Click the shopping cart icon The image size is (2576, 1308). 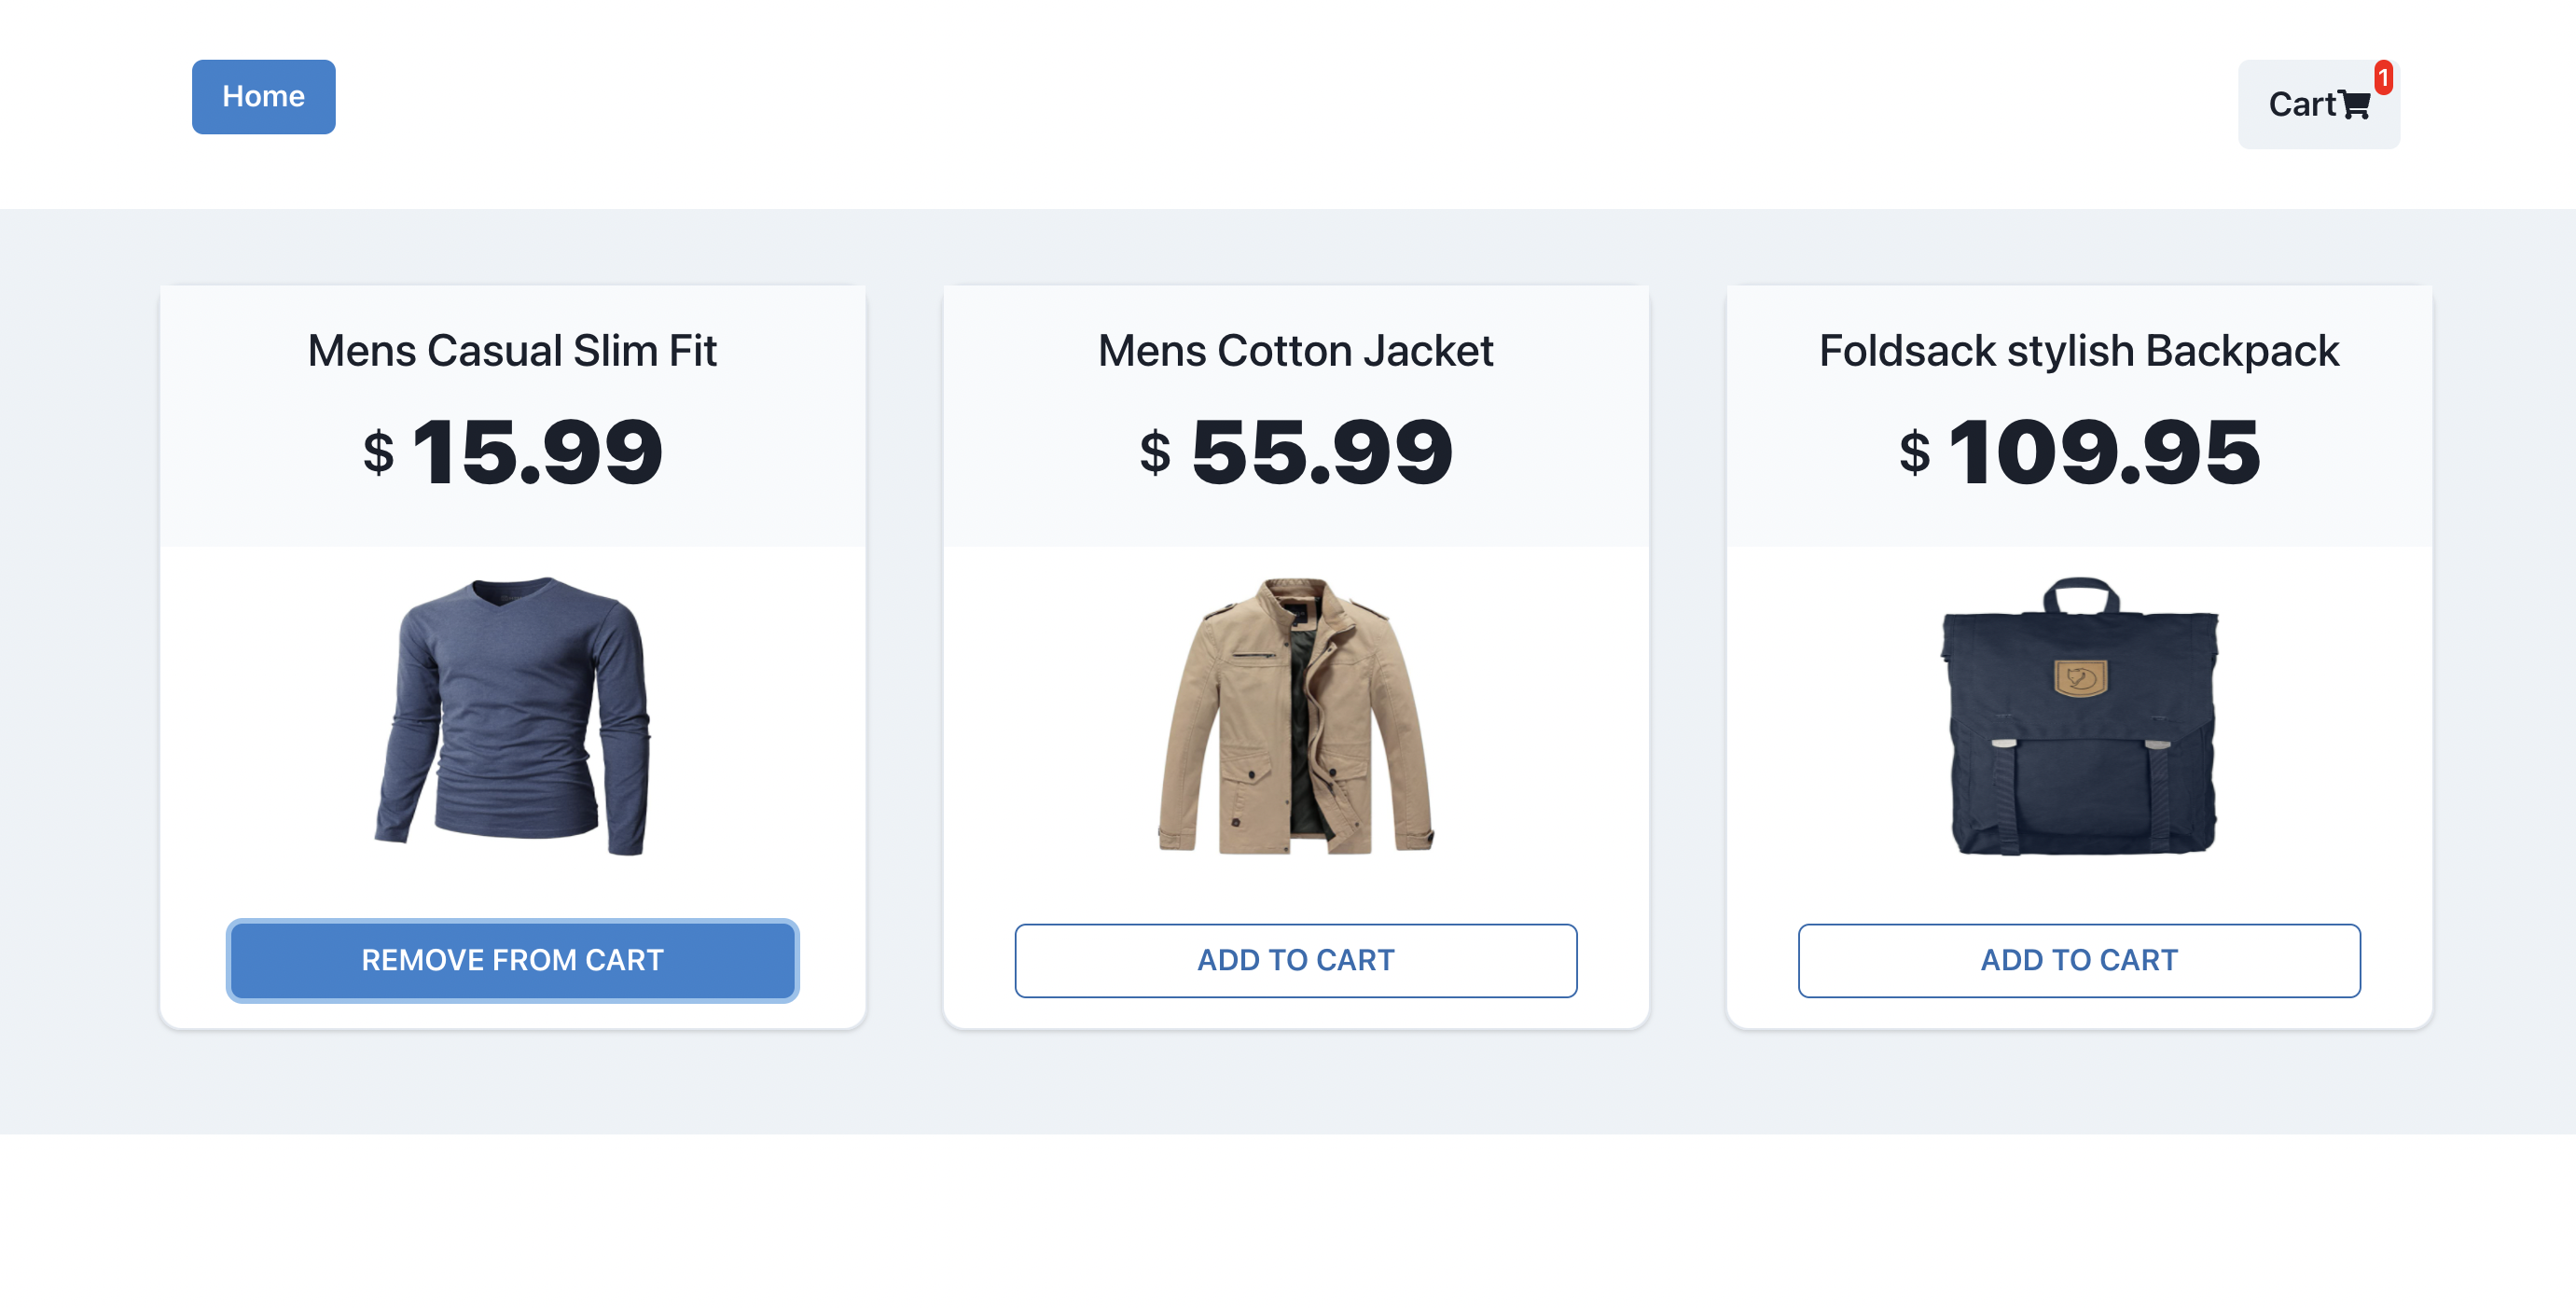[2353, 105]
